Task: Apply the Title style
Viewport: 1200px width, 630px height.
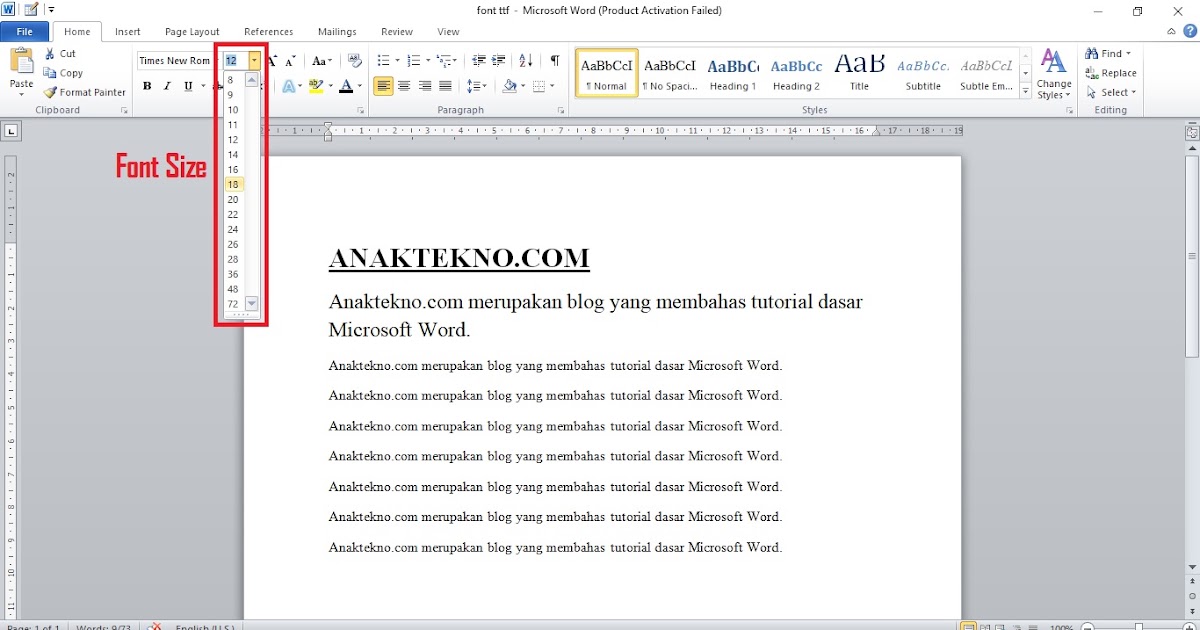Action: click(x=860, y=73)
